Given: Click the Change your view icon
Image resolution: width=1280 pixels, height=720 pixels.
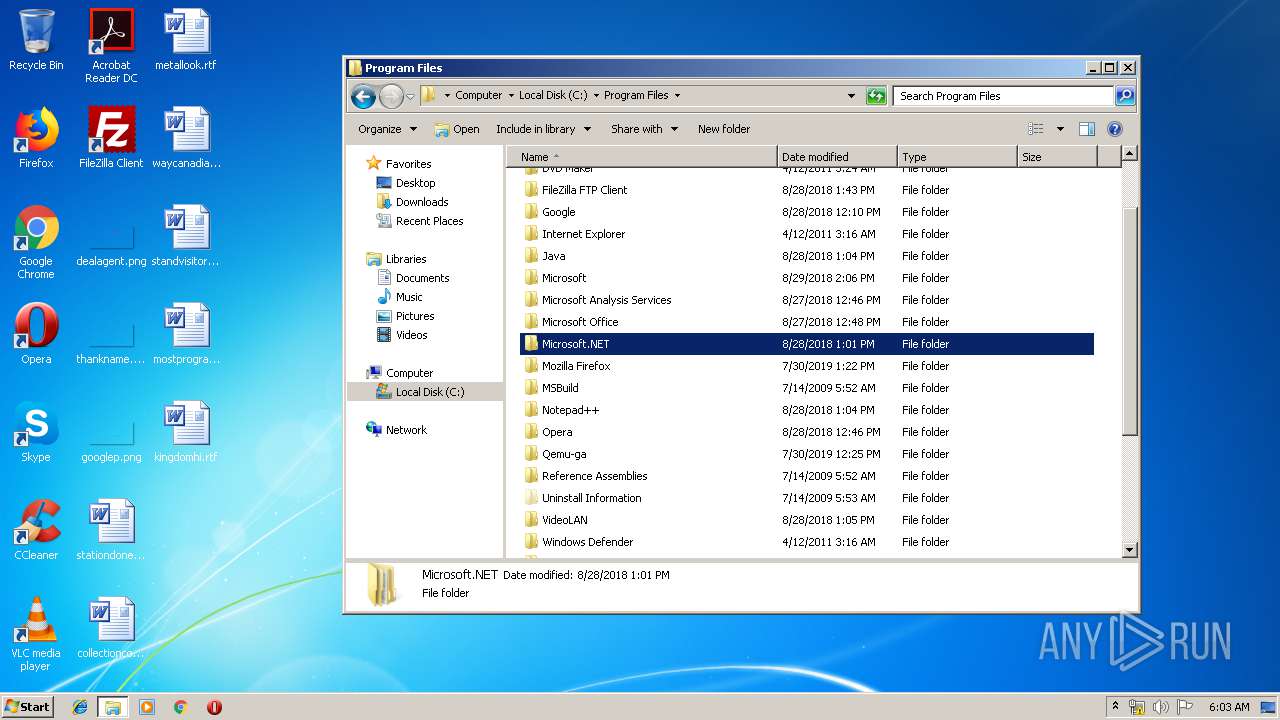Looking at the screenshot, I should [x=1036, y=129].
